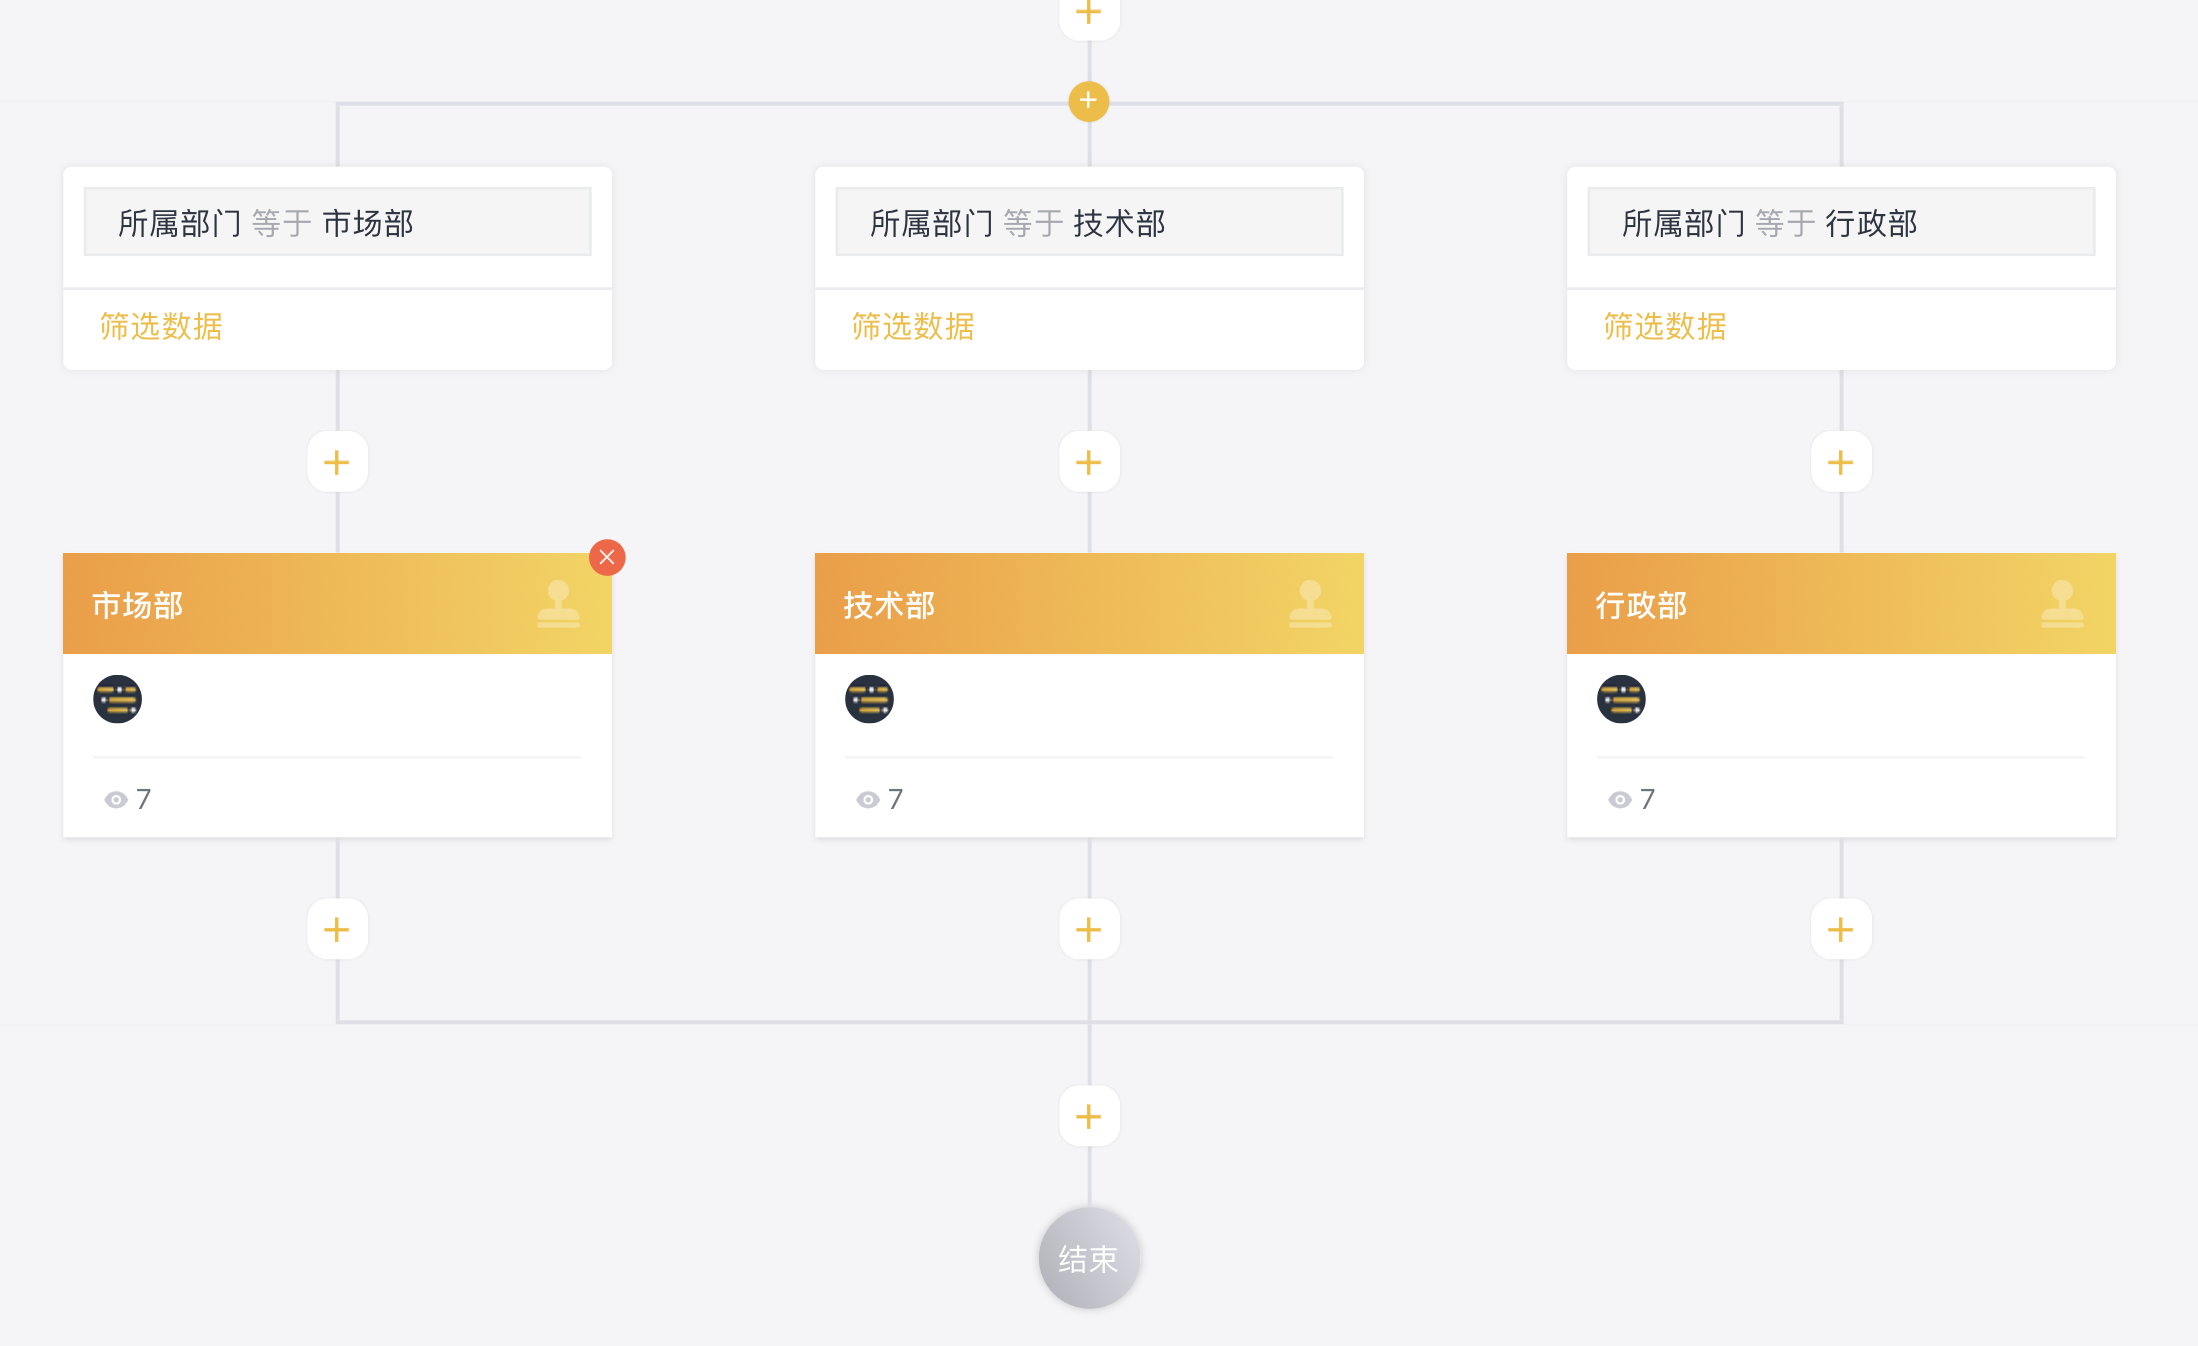Click the red delete button on 市场部 node
The width and height of the screenshot is (2198, 1346).
[607, 557]
